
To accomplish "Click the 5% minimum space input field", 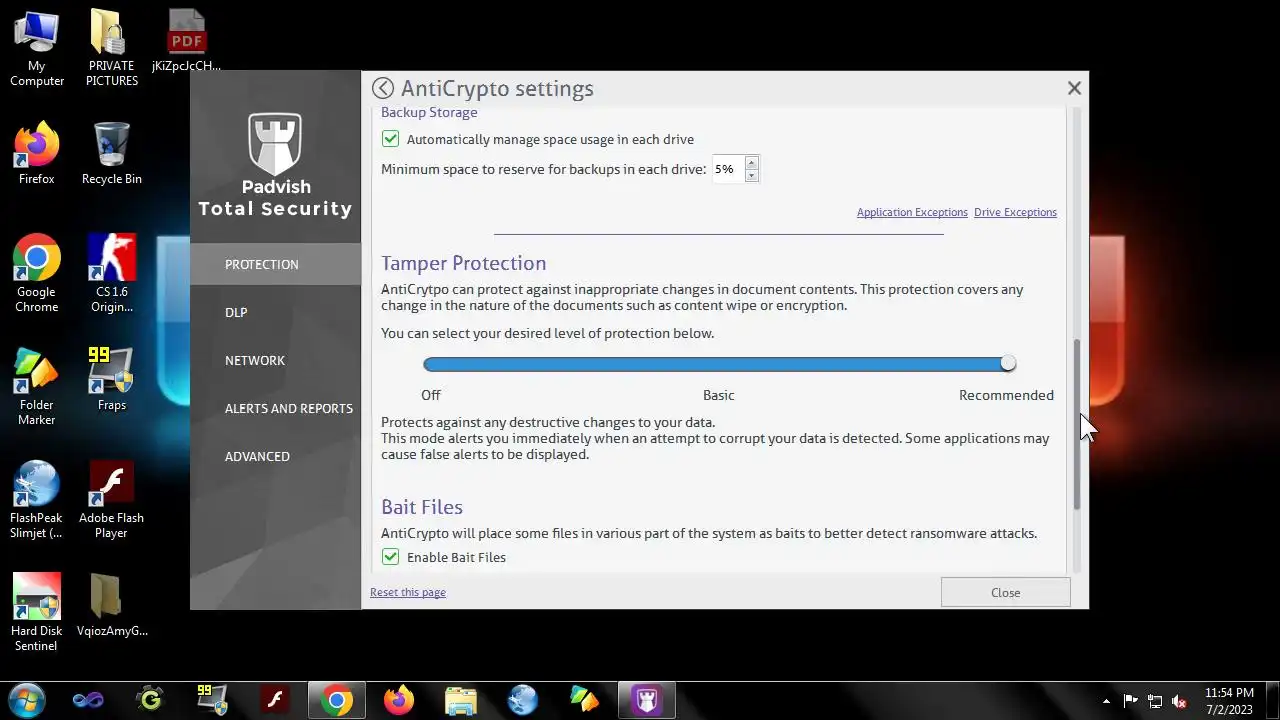I will [727, 169].
